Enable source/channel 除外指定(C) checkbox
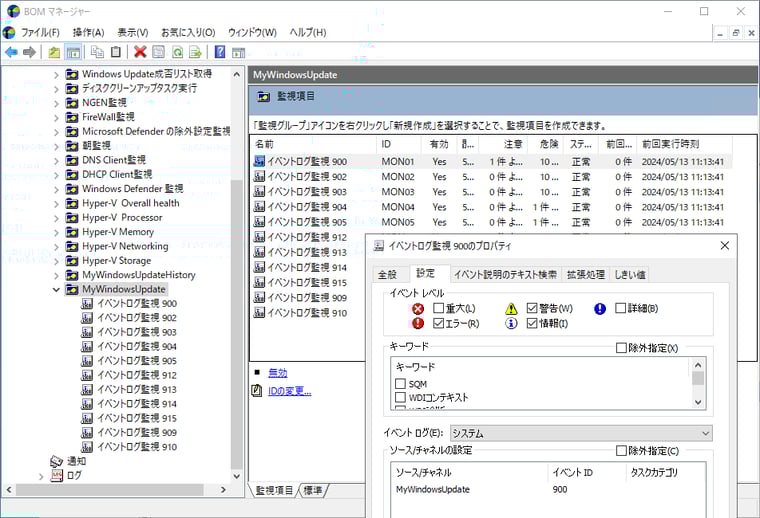 click(621, 451)
